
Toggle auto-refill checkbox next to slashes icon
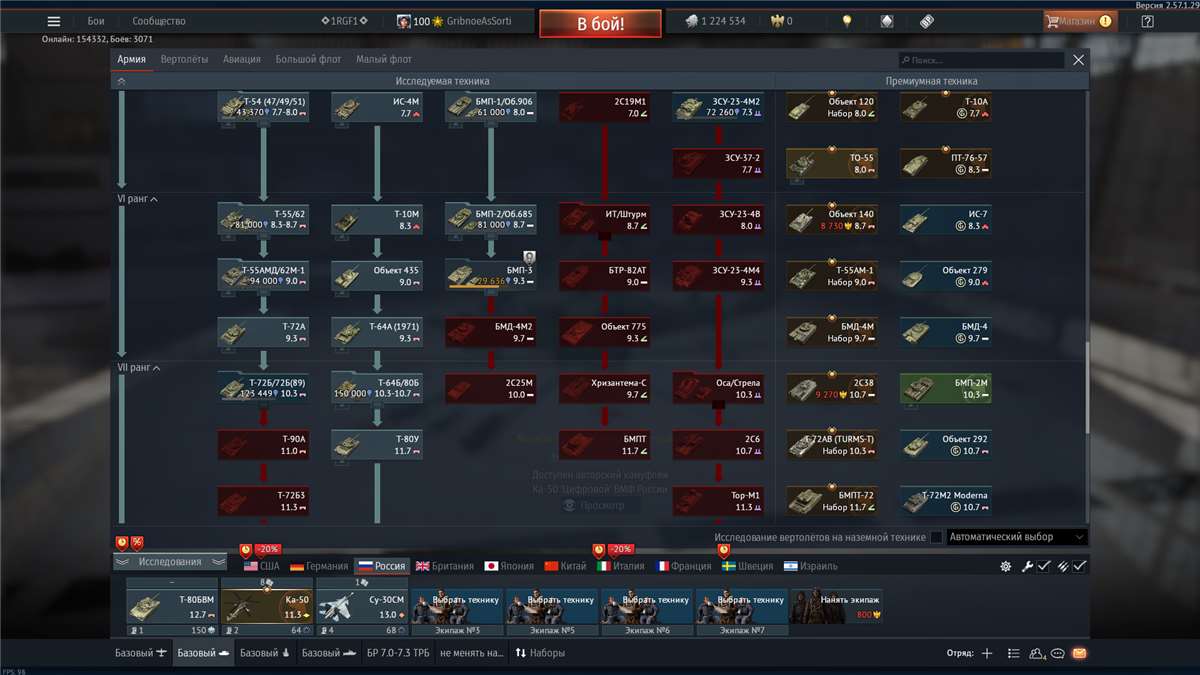tap(1080, 566)
